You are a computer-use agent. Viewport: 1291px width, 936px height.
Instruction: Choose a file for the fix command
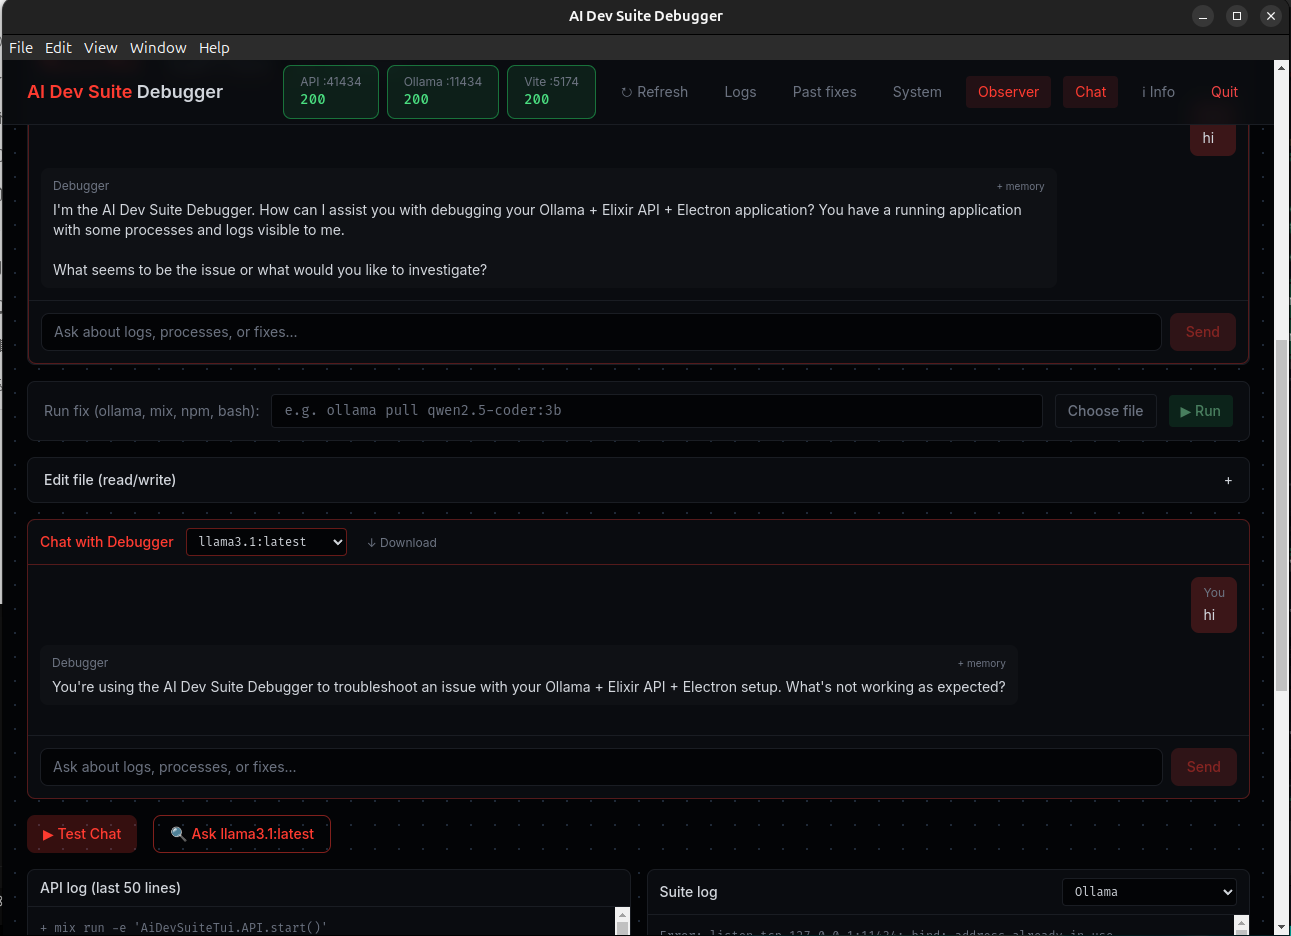point(1105,410)
